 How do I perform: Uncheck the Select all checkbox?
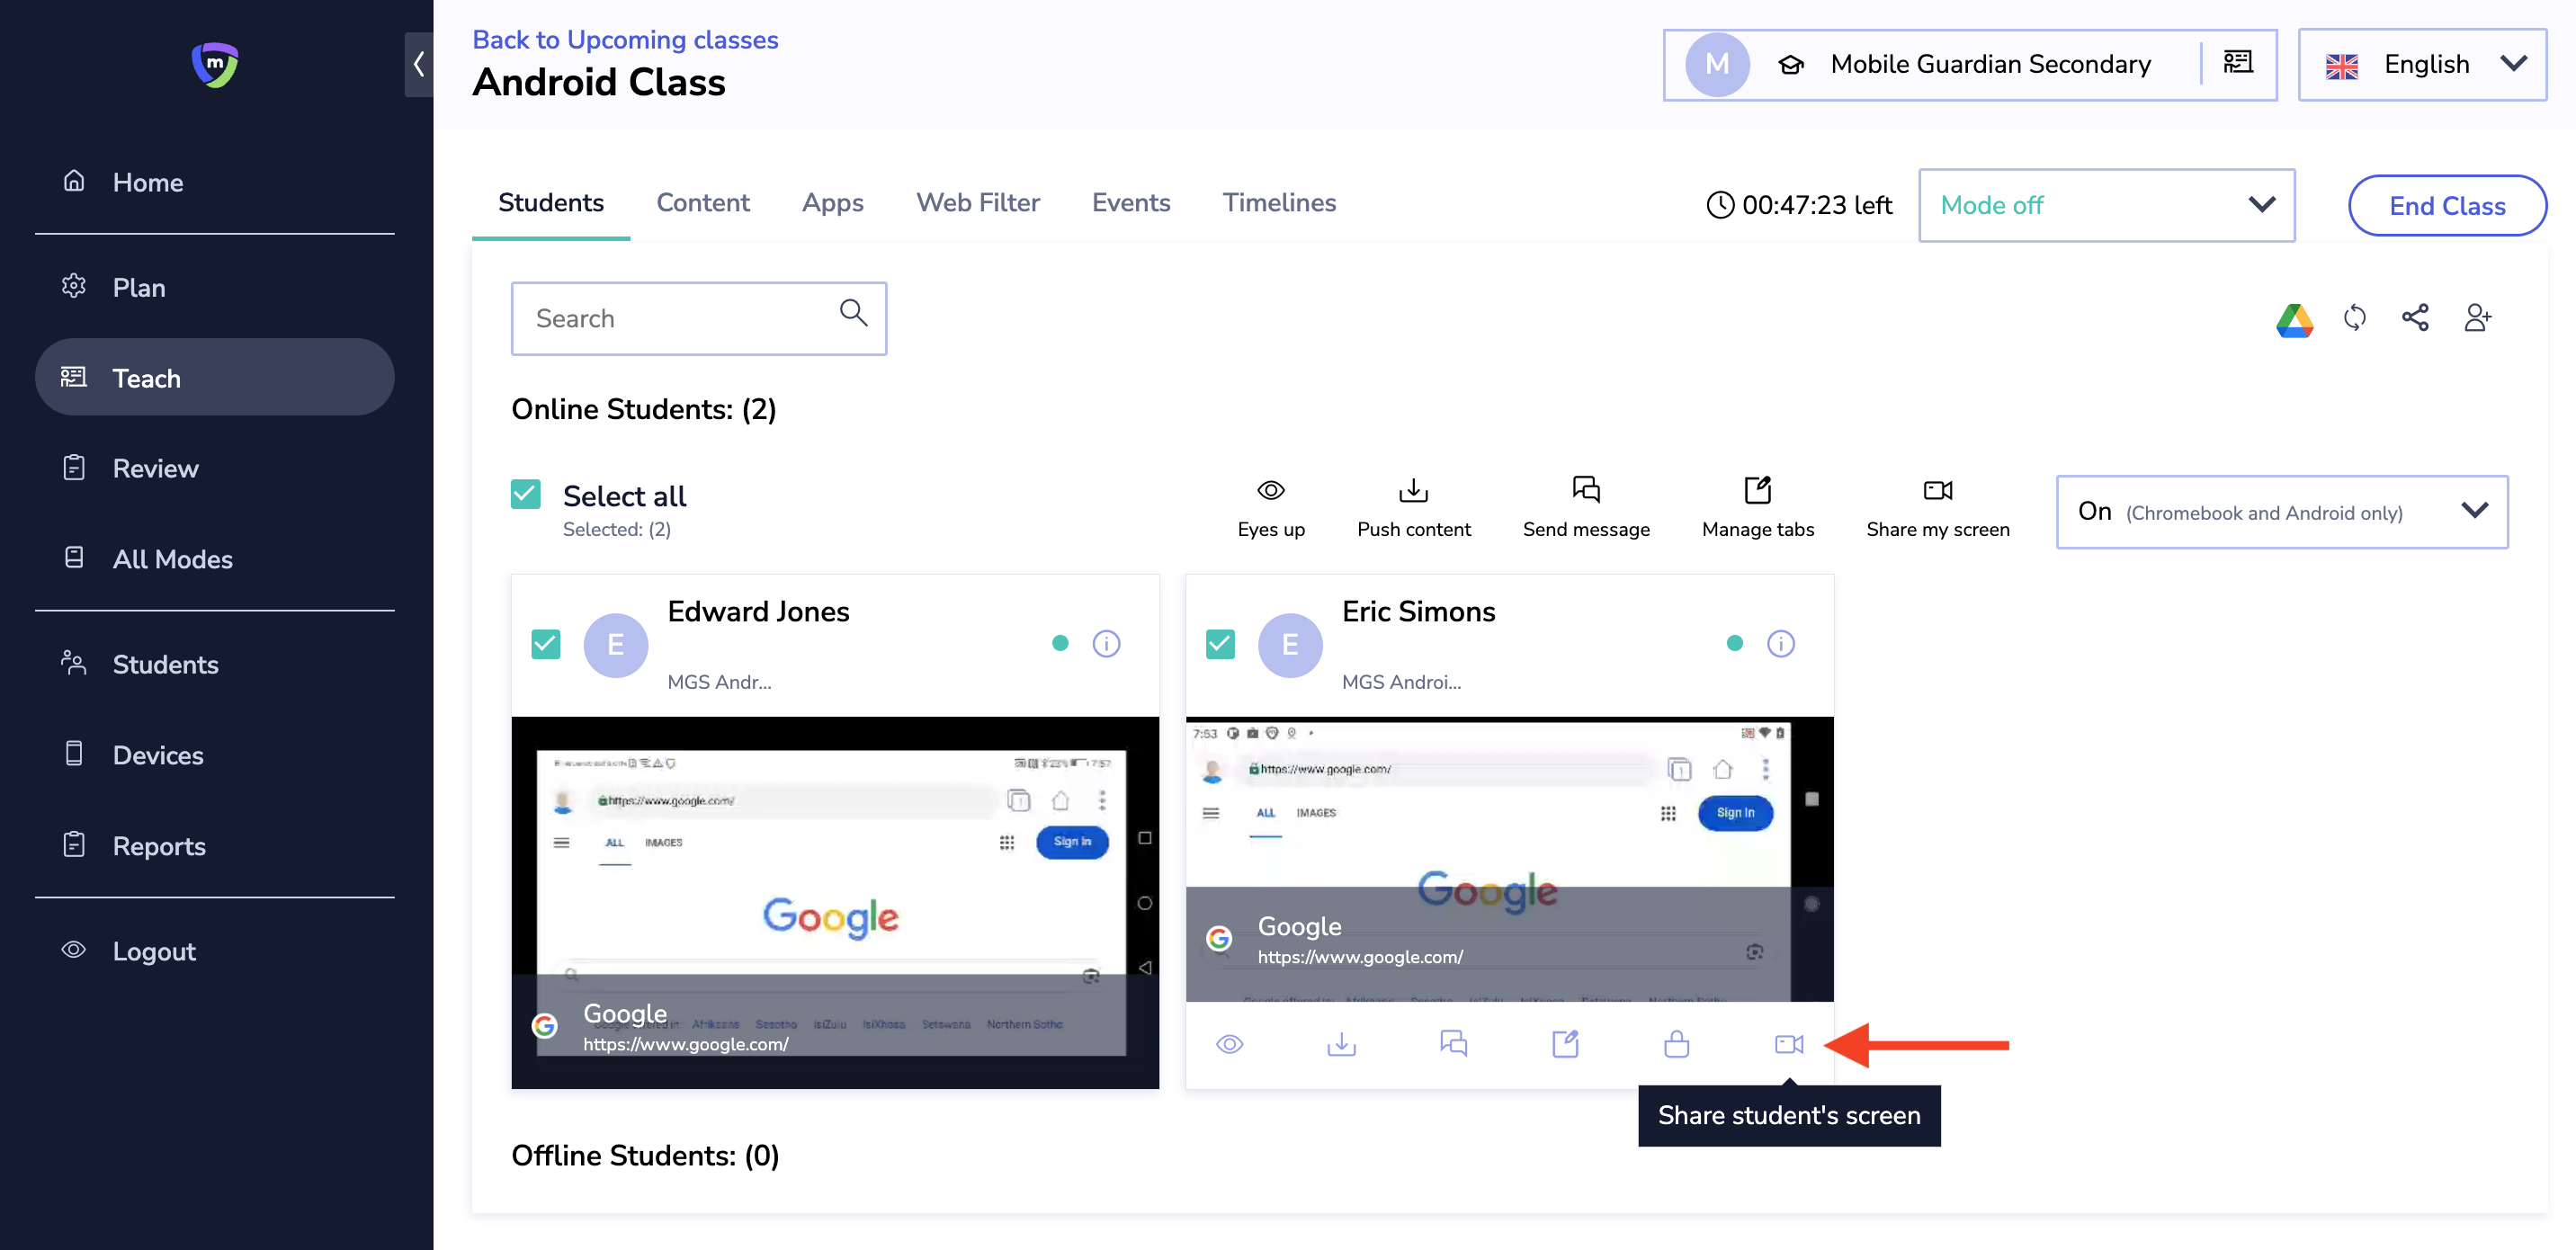coord(526,494)
